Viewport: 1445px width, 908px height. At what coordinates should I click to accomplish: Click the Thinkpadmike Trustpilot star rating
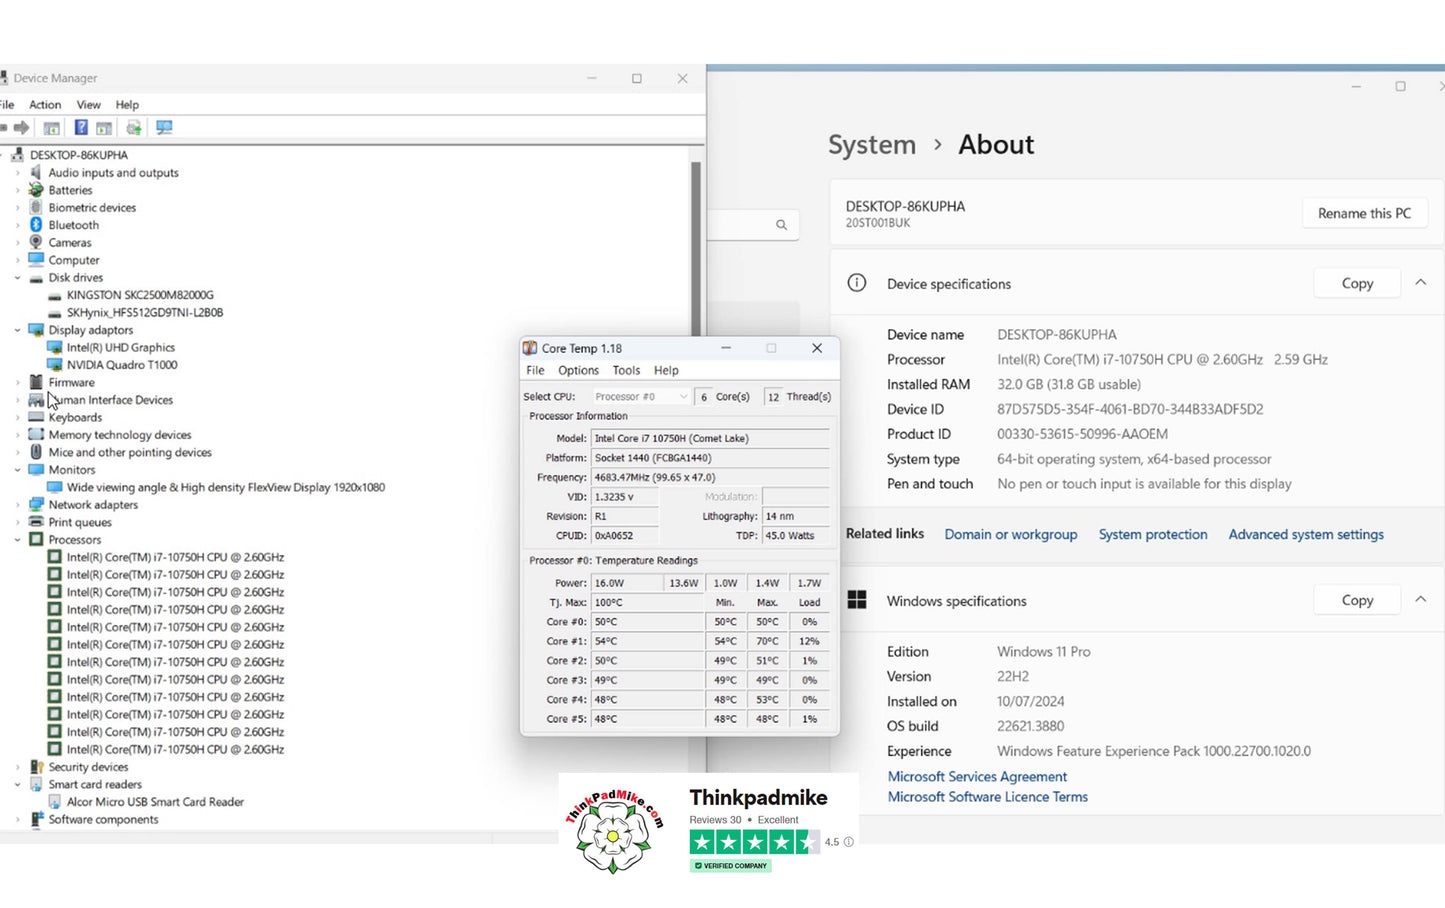[x=754, y=842]
